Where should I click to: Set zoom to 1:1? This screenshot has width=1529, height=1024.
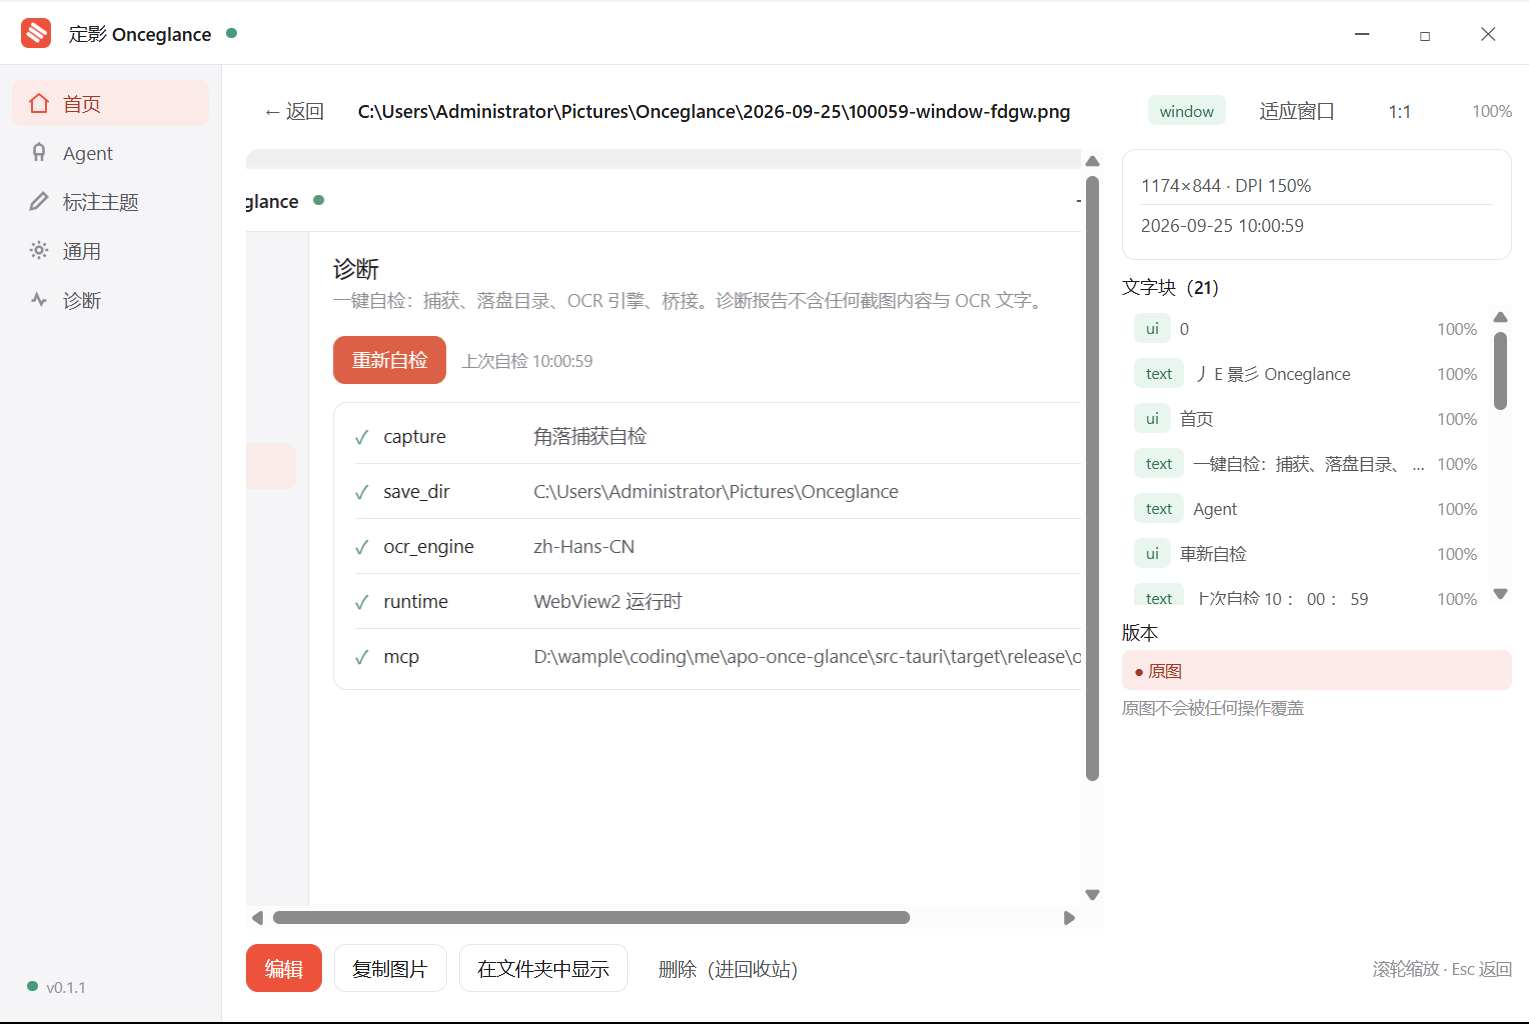point(1399,111)
